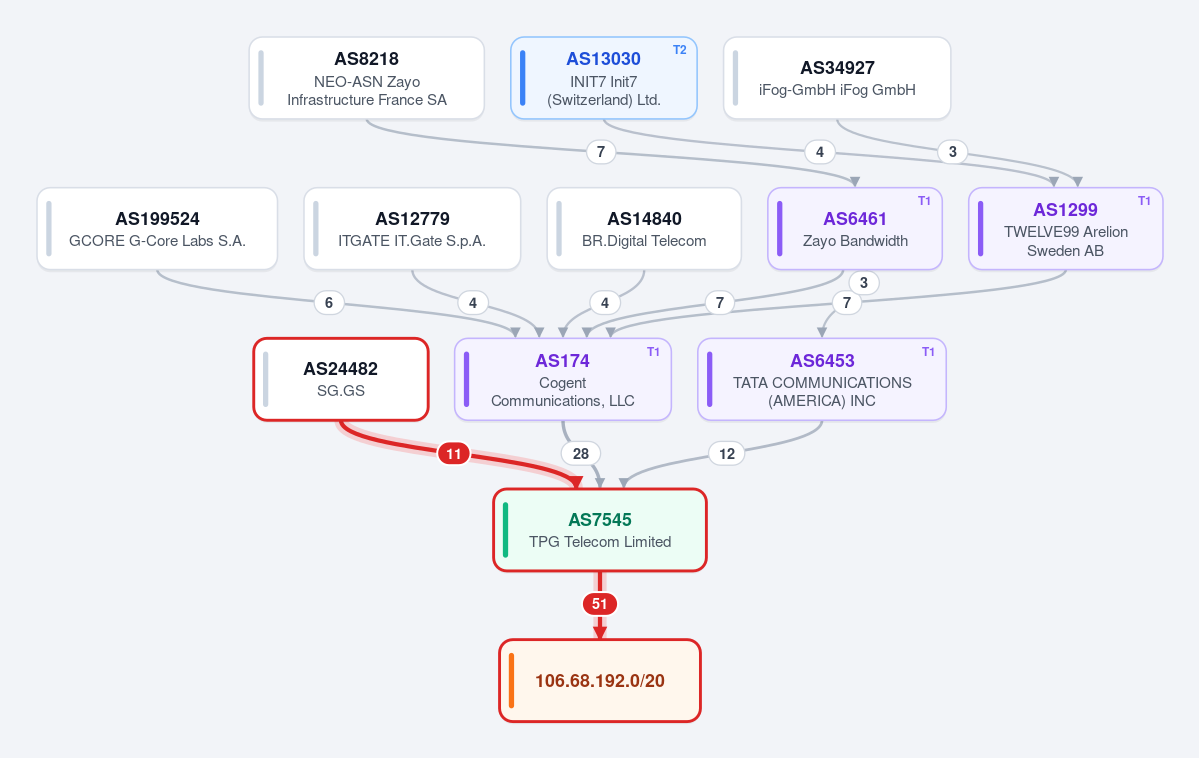Select the AS8218 NEO-ASN Zayo node
The height and width of the screenshot is (758, 1199).
(x=367, y=78)
